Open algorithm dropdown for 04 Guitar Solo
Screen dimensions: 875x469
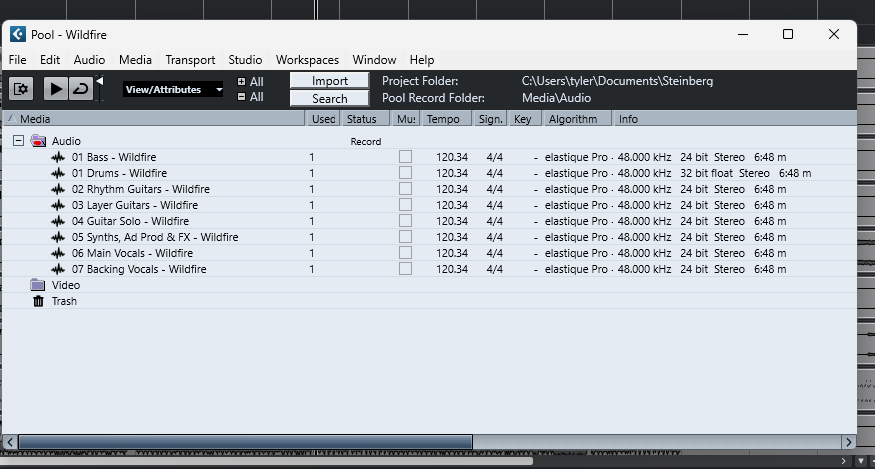point(579,221)
